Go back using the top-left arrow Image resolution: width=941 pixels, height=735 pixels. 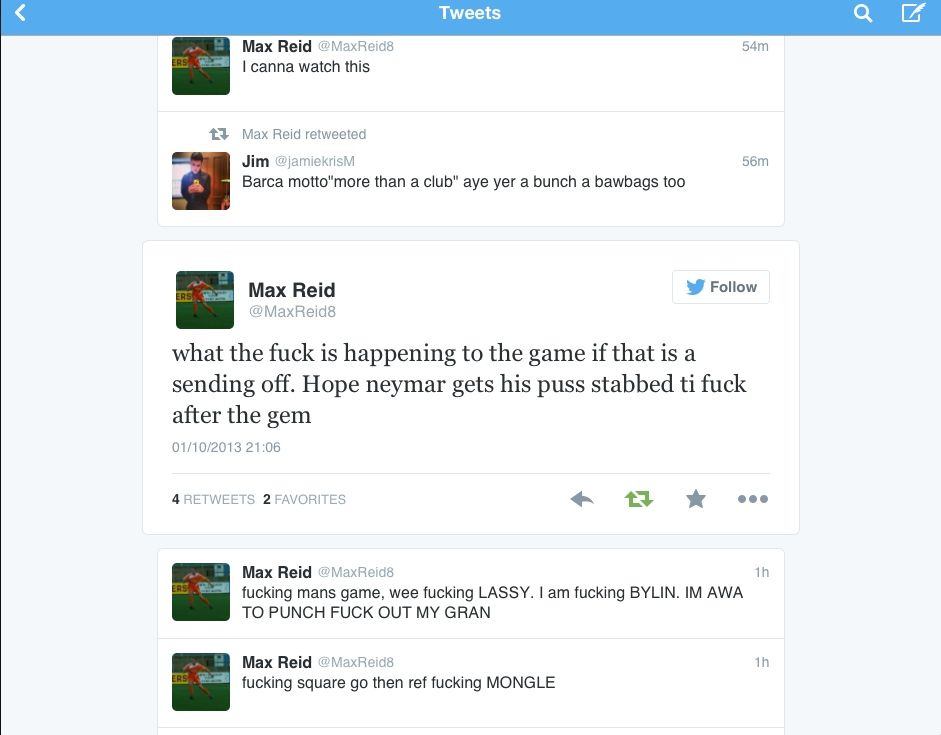[20, 13]
